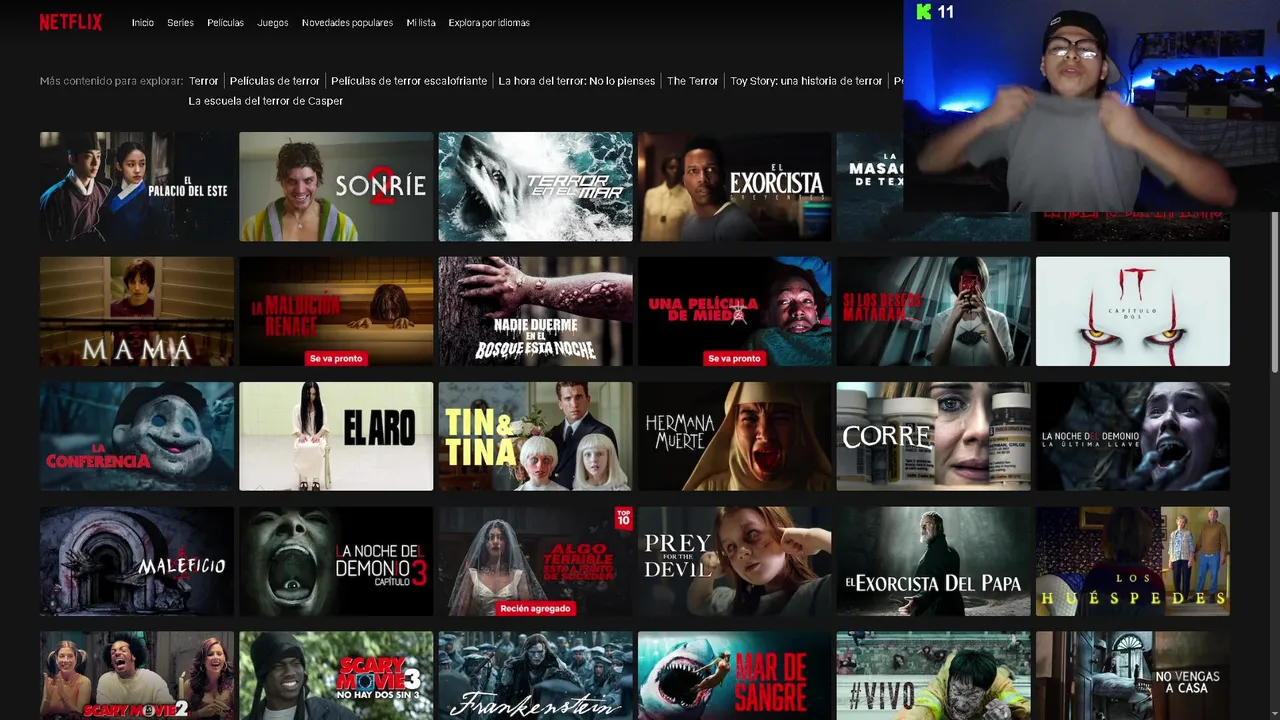Open La Maldición Renace thumbnail
The image size is (1280, 720).
336,311
